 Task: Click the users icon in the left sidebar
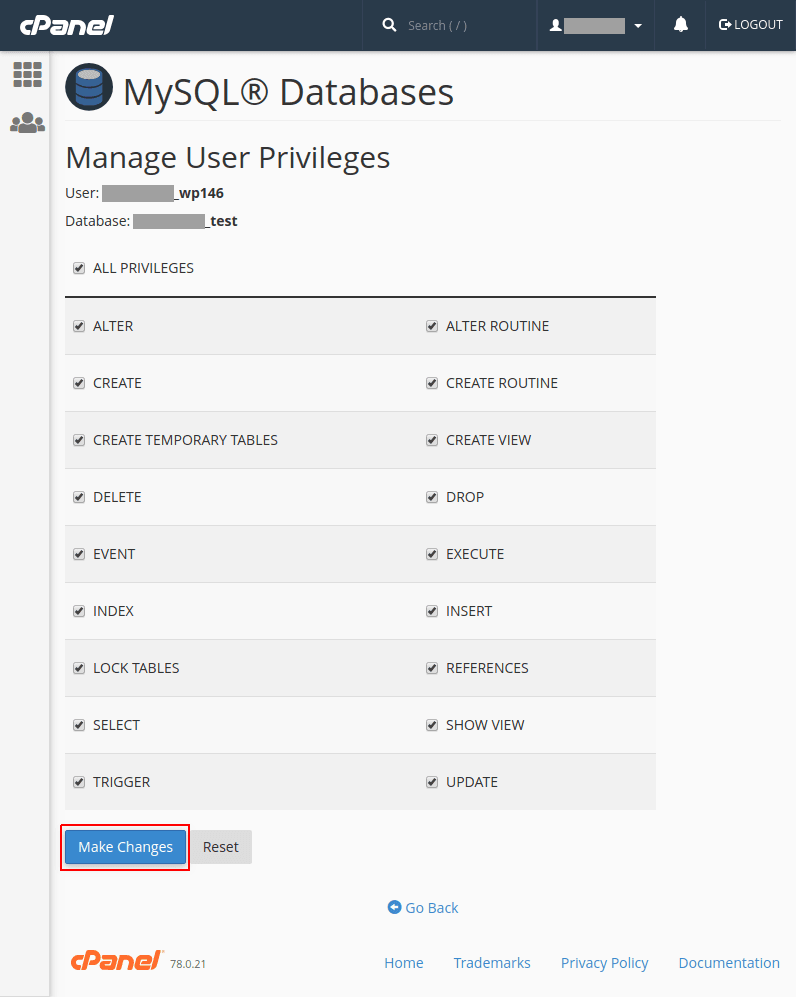click(27, 123)
